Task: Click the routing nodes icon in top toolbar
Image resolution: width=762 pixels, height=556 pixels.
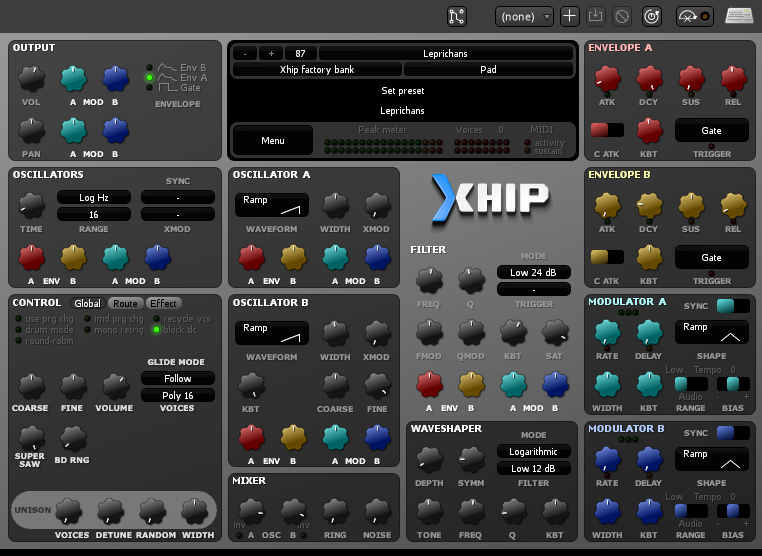Action: tap(457, 16)
